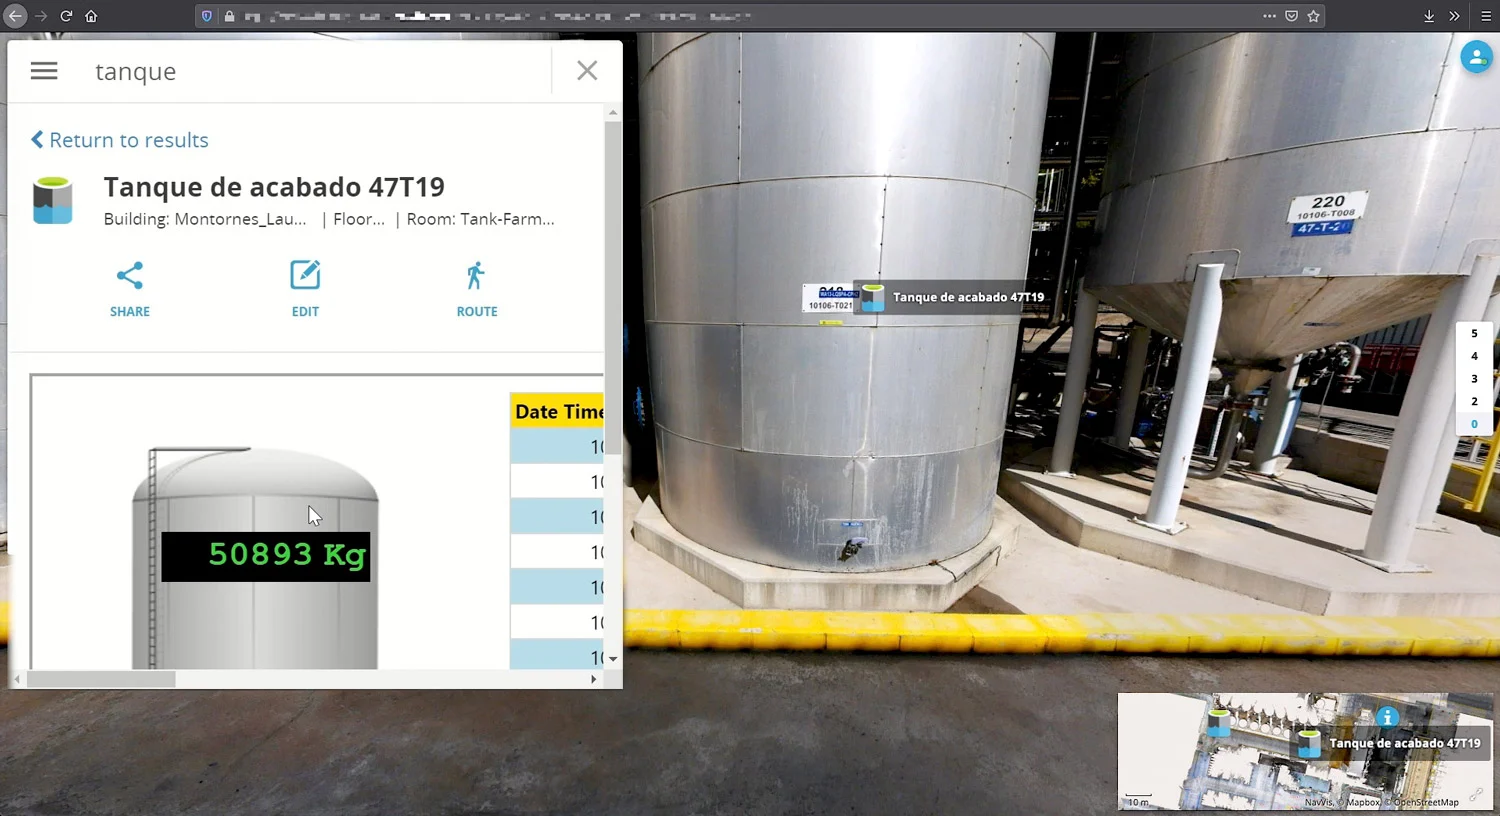Expand browser toolbar overflow chevrons
1500x816 pixels.
[1454, 16]
